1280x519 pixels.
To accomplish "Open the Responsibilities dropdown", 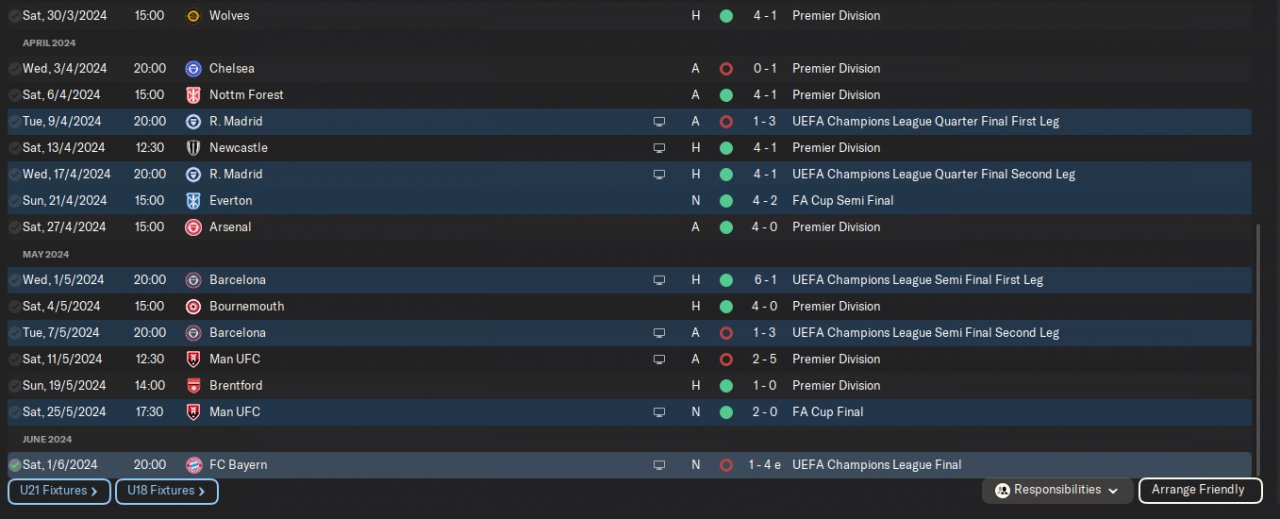I will (1057, 490).
